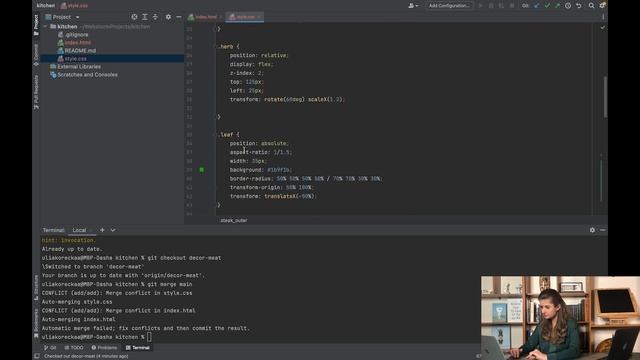
Task: Click the Git Push arrow icon
Action: pos(557,6)
